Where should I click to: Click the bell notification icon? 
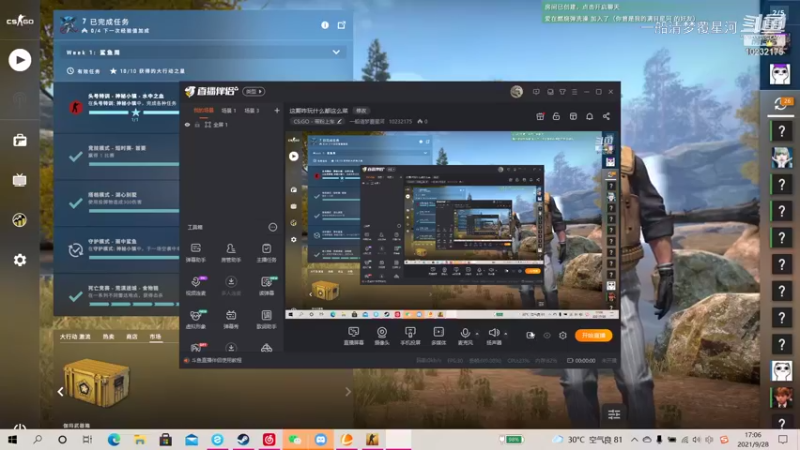pyautogui.click(x=589, y=116)
